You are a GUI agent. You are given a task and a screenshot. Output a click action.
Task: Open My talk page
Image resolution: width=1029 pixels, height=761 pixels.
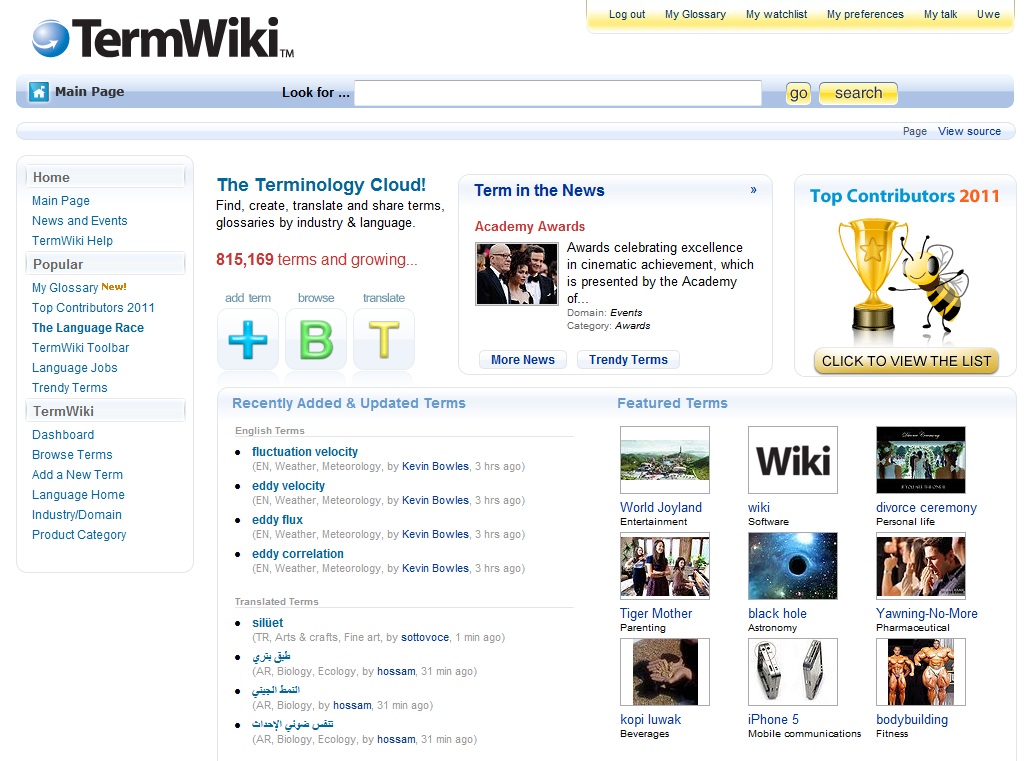[x=940, y=14]
